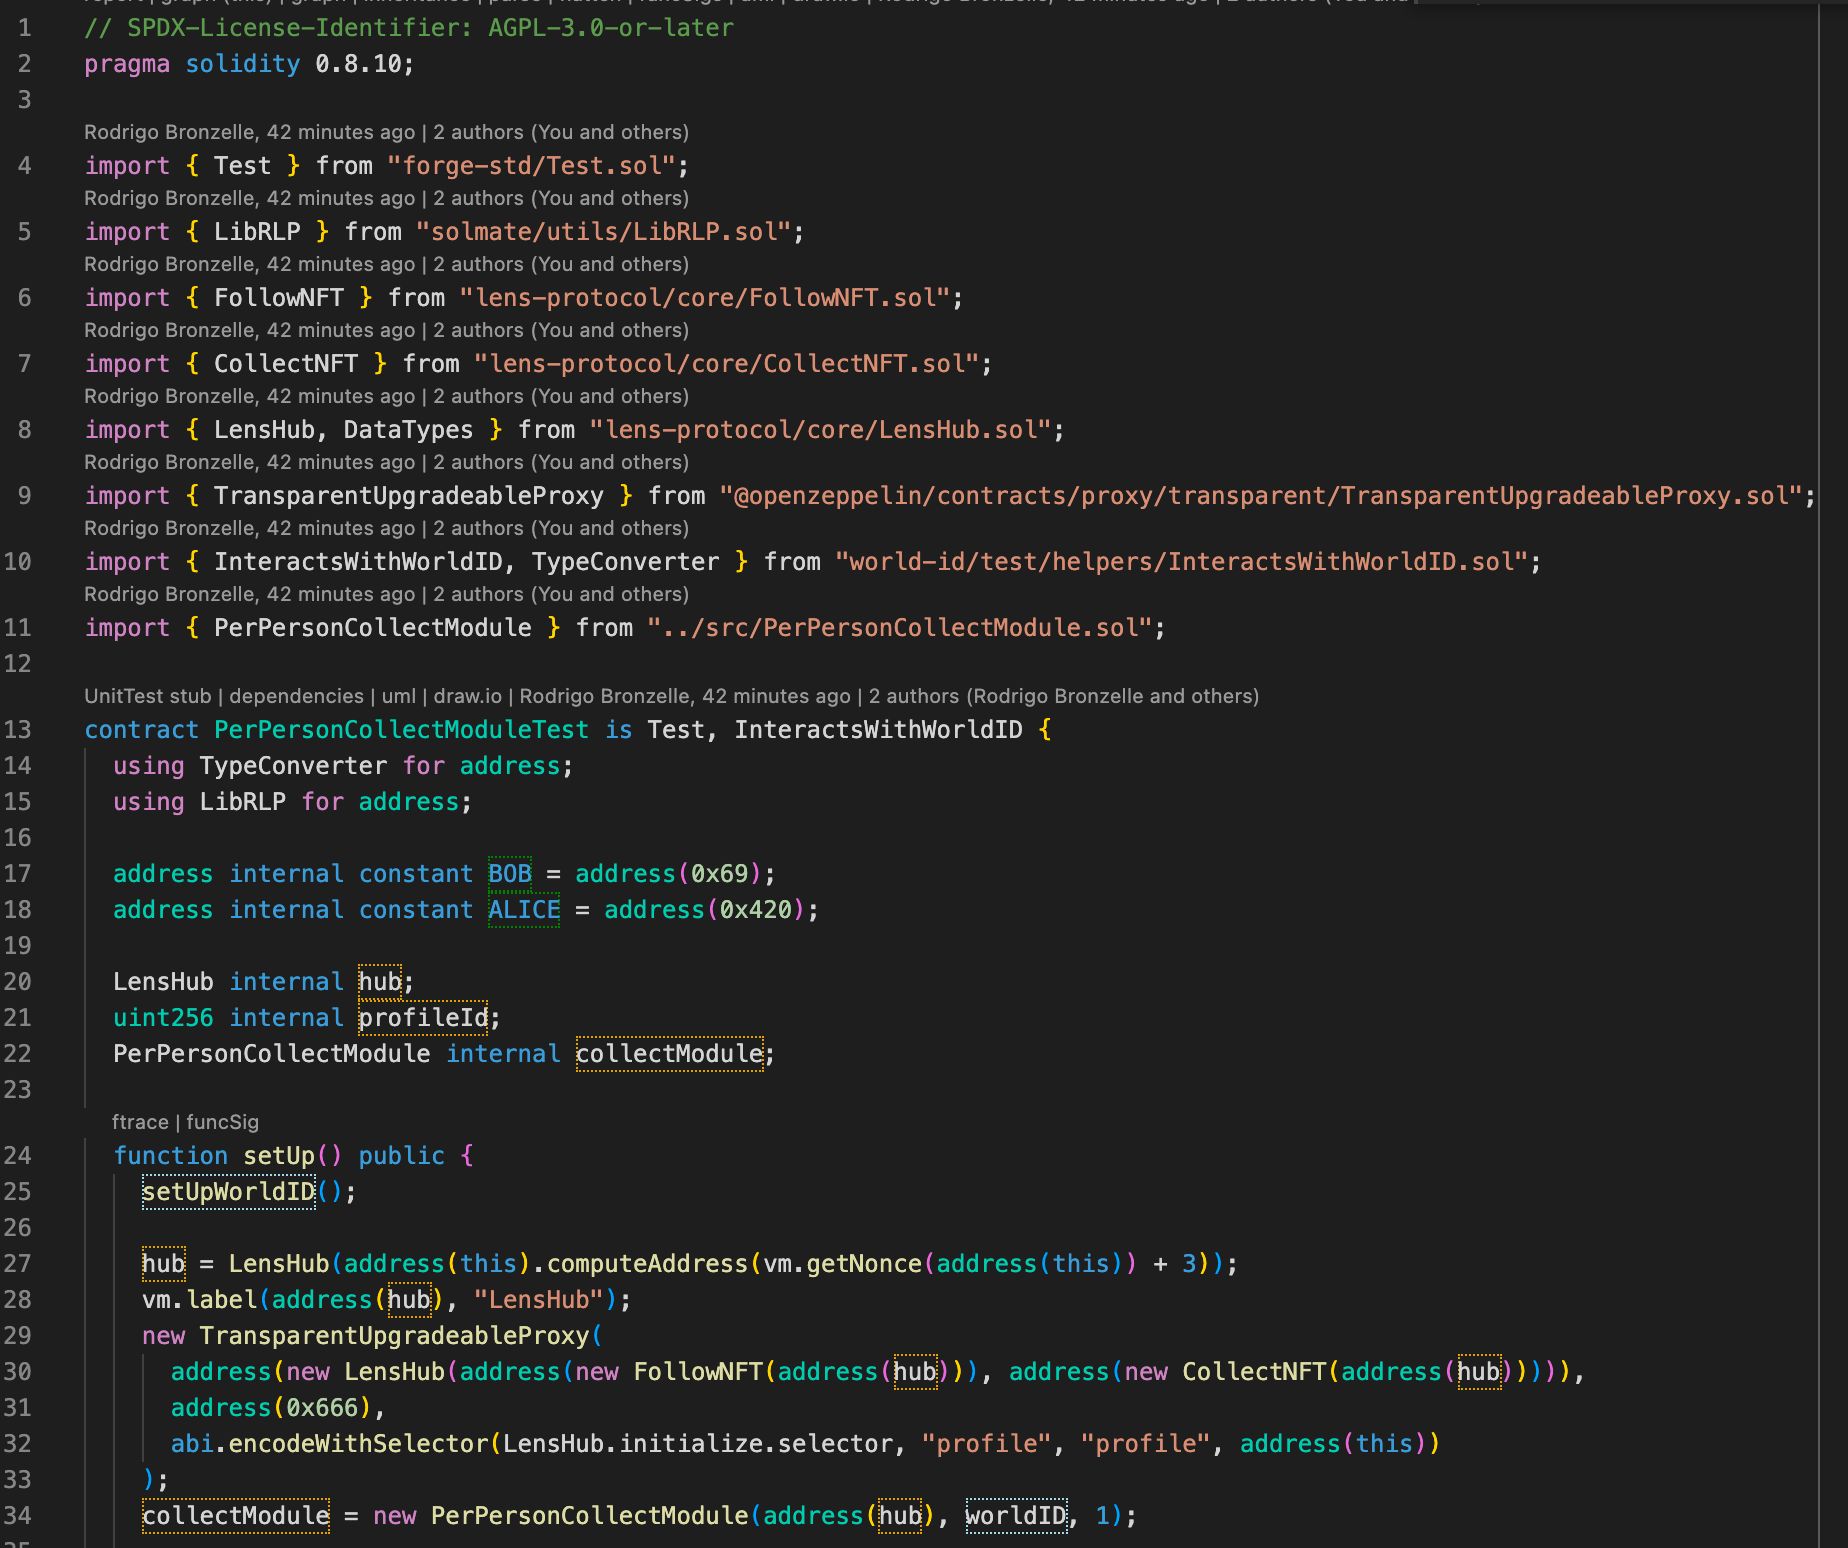This screenshot has height=1548, width=1848.
Task: Click the hex literal '0x69'
Action: click(x=719, y=874)
